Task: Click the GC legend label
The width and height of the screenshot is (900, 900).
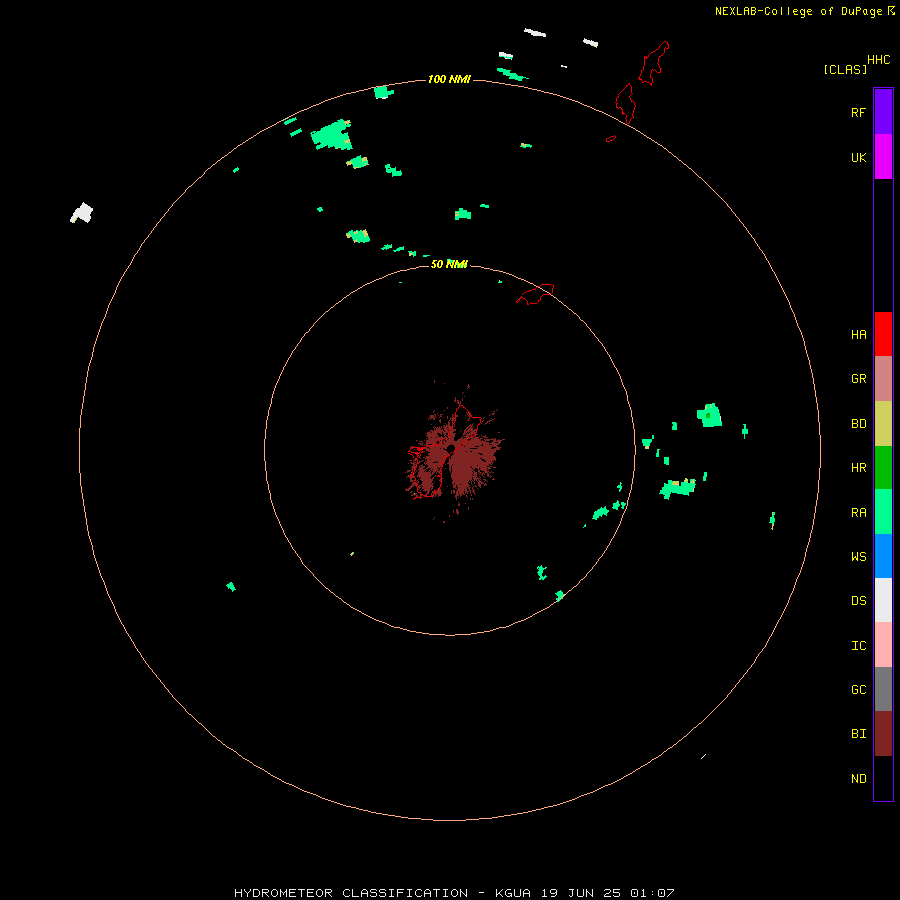Action: pos(858,689)
